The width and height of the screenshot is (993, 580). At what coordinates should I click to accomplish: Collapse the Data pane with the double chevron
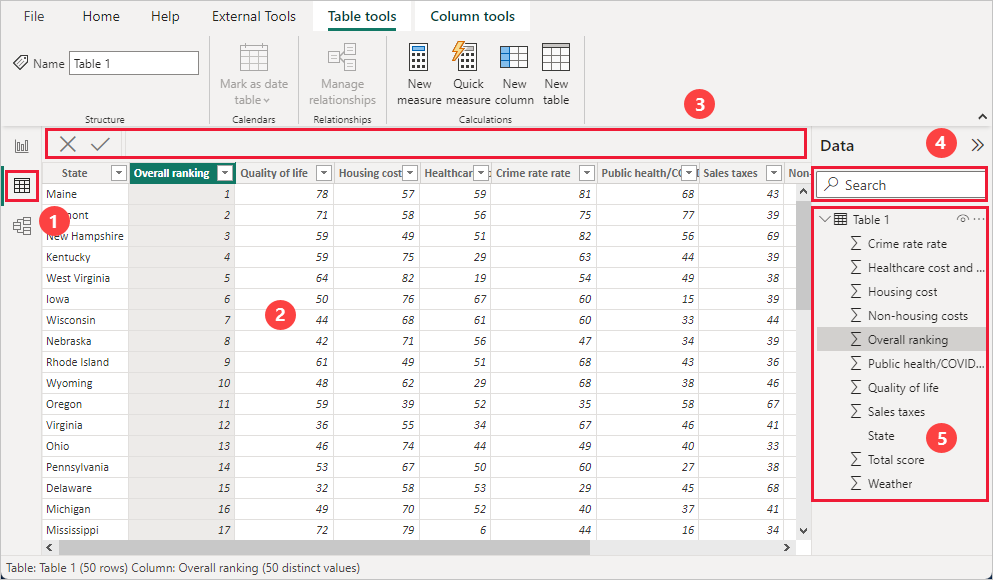[977, 144]
